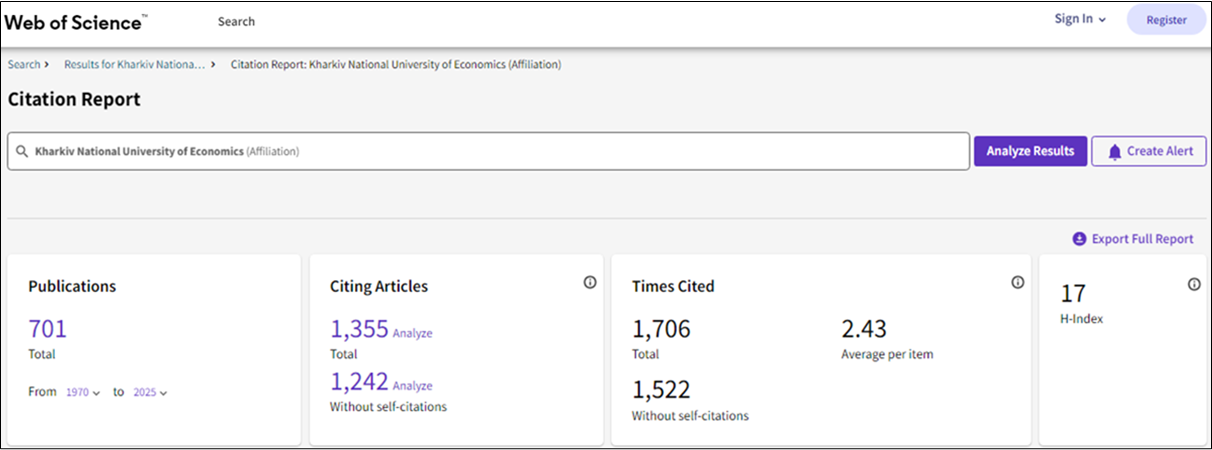Click the download icon beside Export Full Report
1212x450 pixels.
pos(1079,239)
